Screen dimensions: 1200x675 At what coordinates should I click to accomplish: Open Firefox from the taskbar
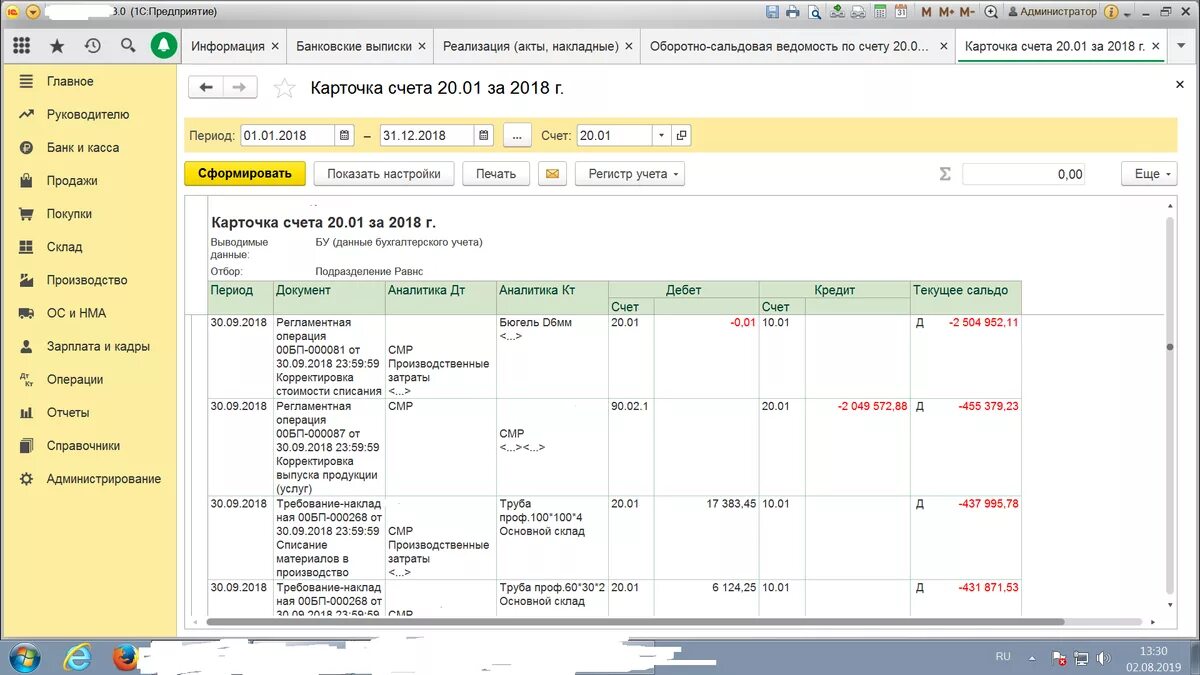click(124, 657)
